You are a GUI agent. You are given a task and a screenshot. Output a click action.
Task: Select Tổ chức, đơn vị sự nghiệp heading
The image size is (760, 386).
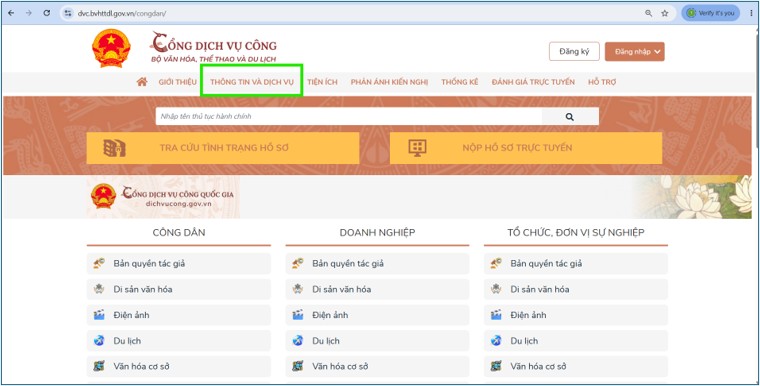[576, 232]
